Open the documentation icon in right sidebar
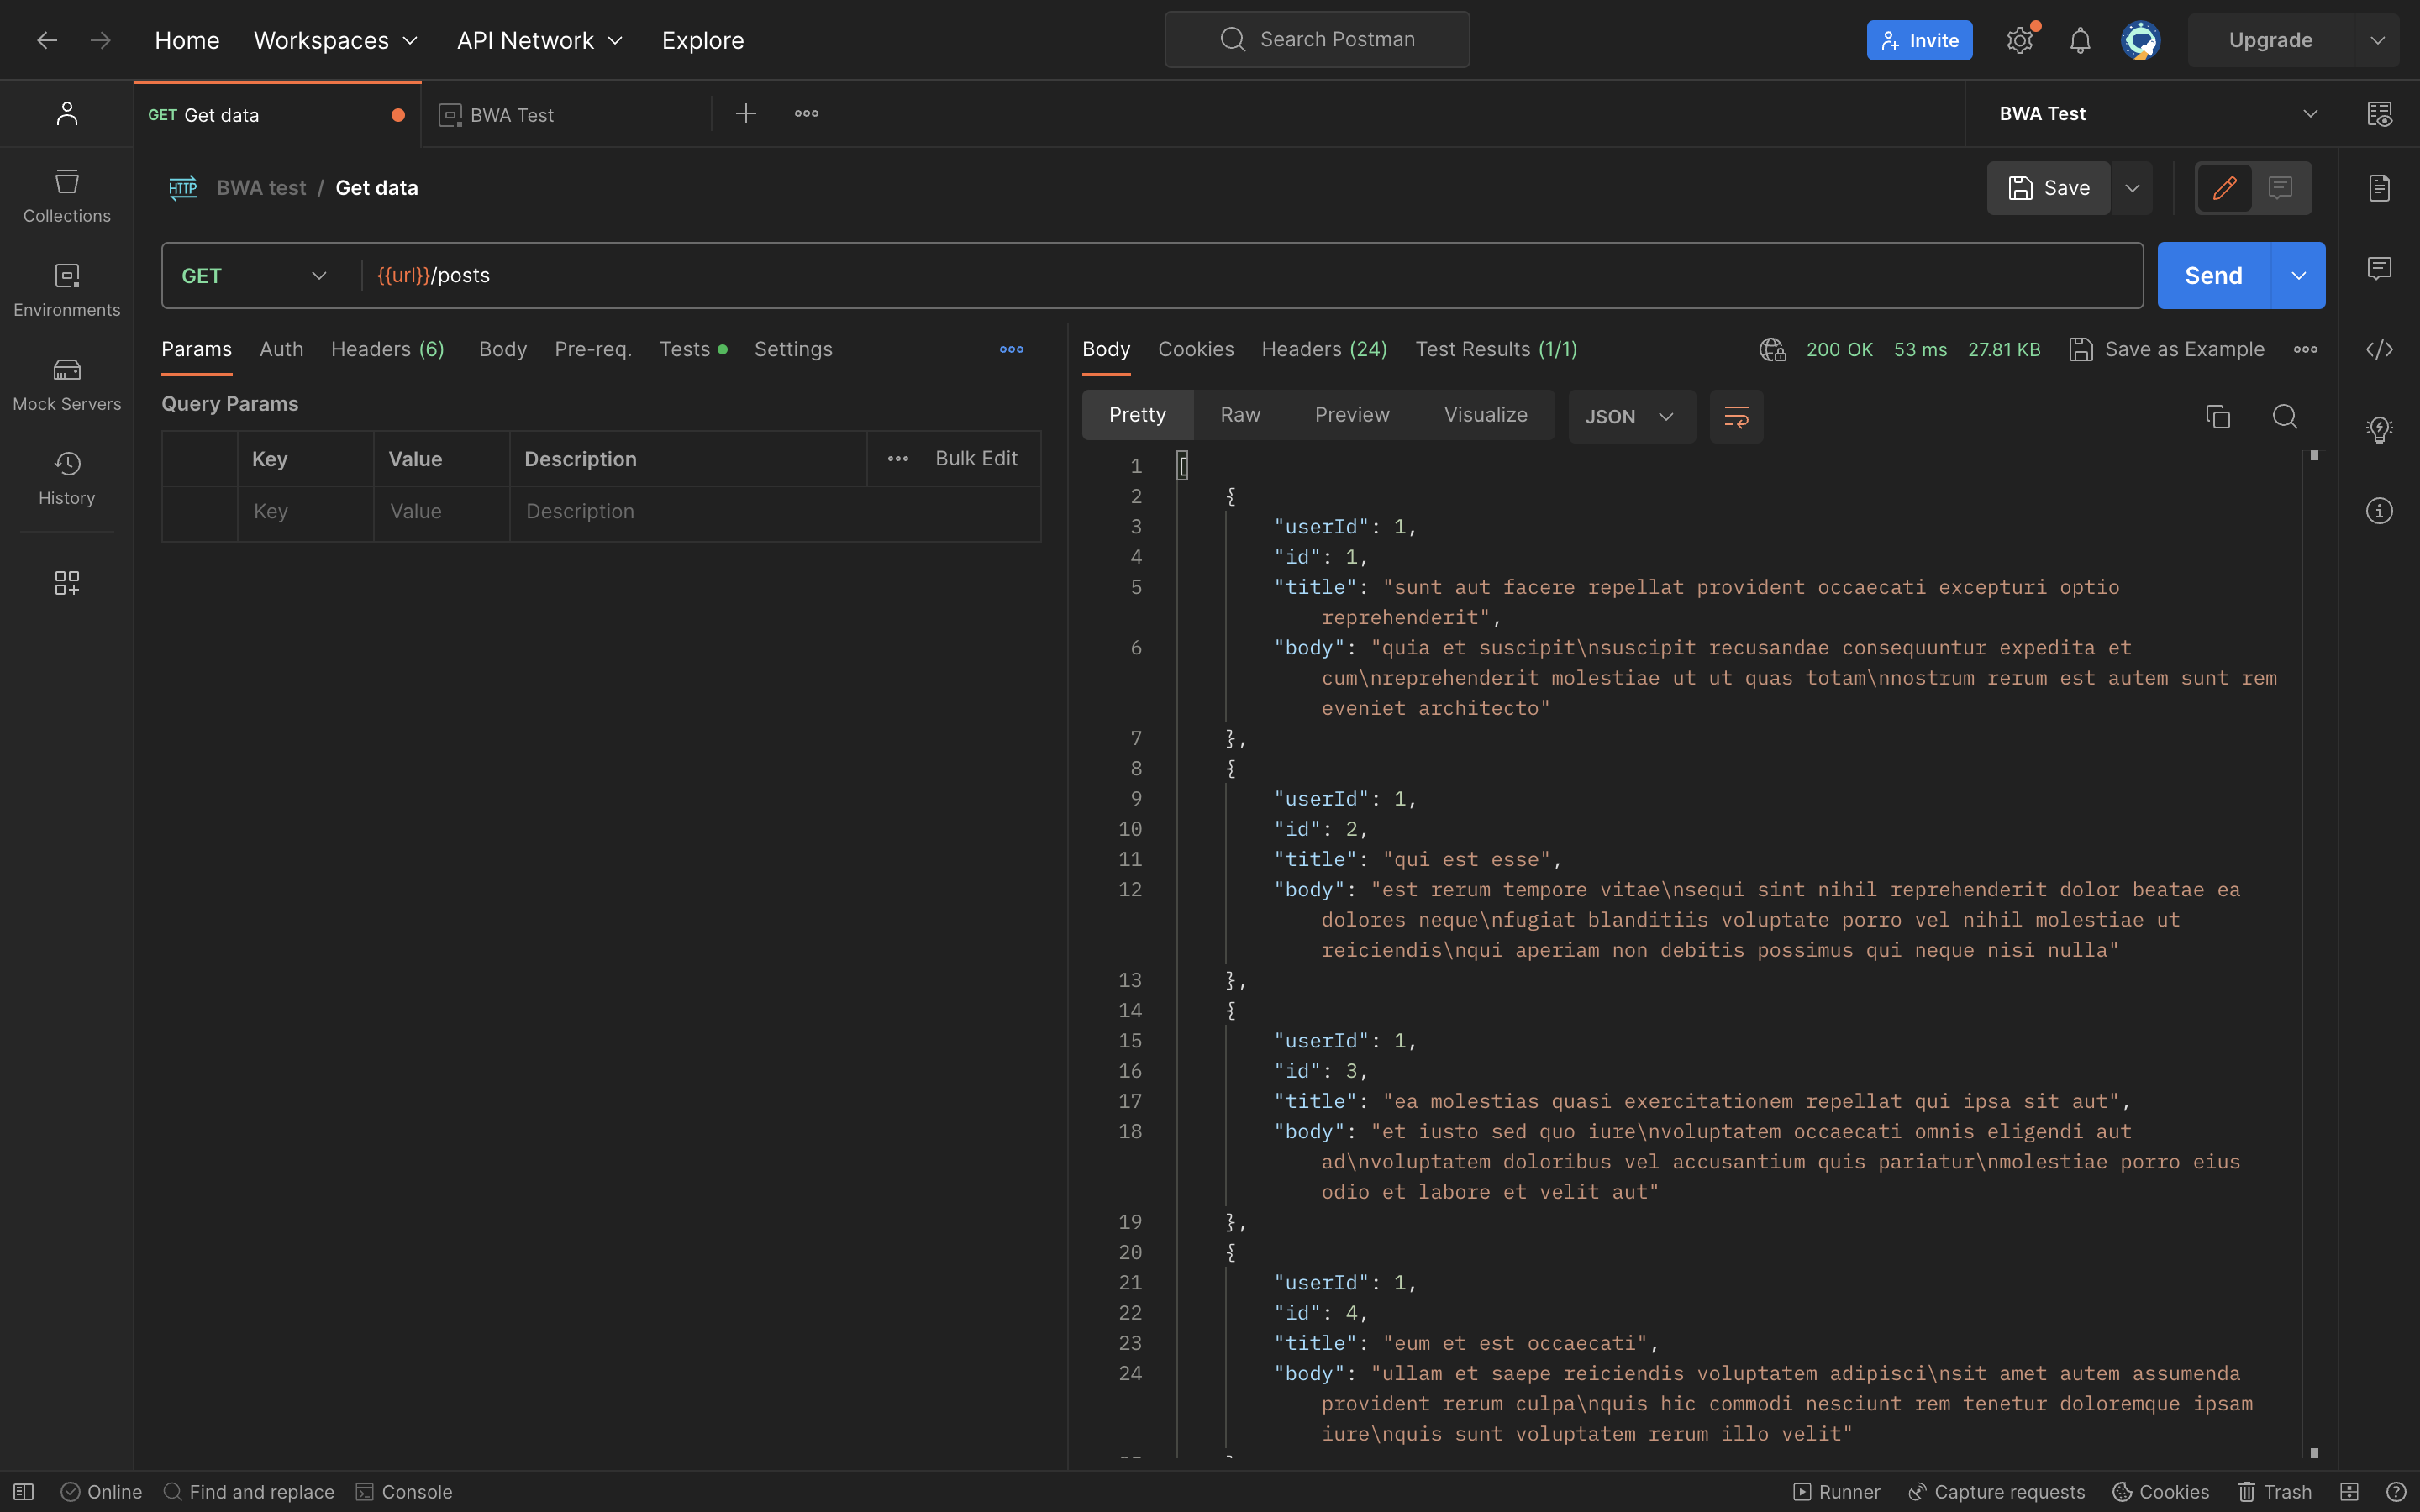 2379,187
